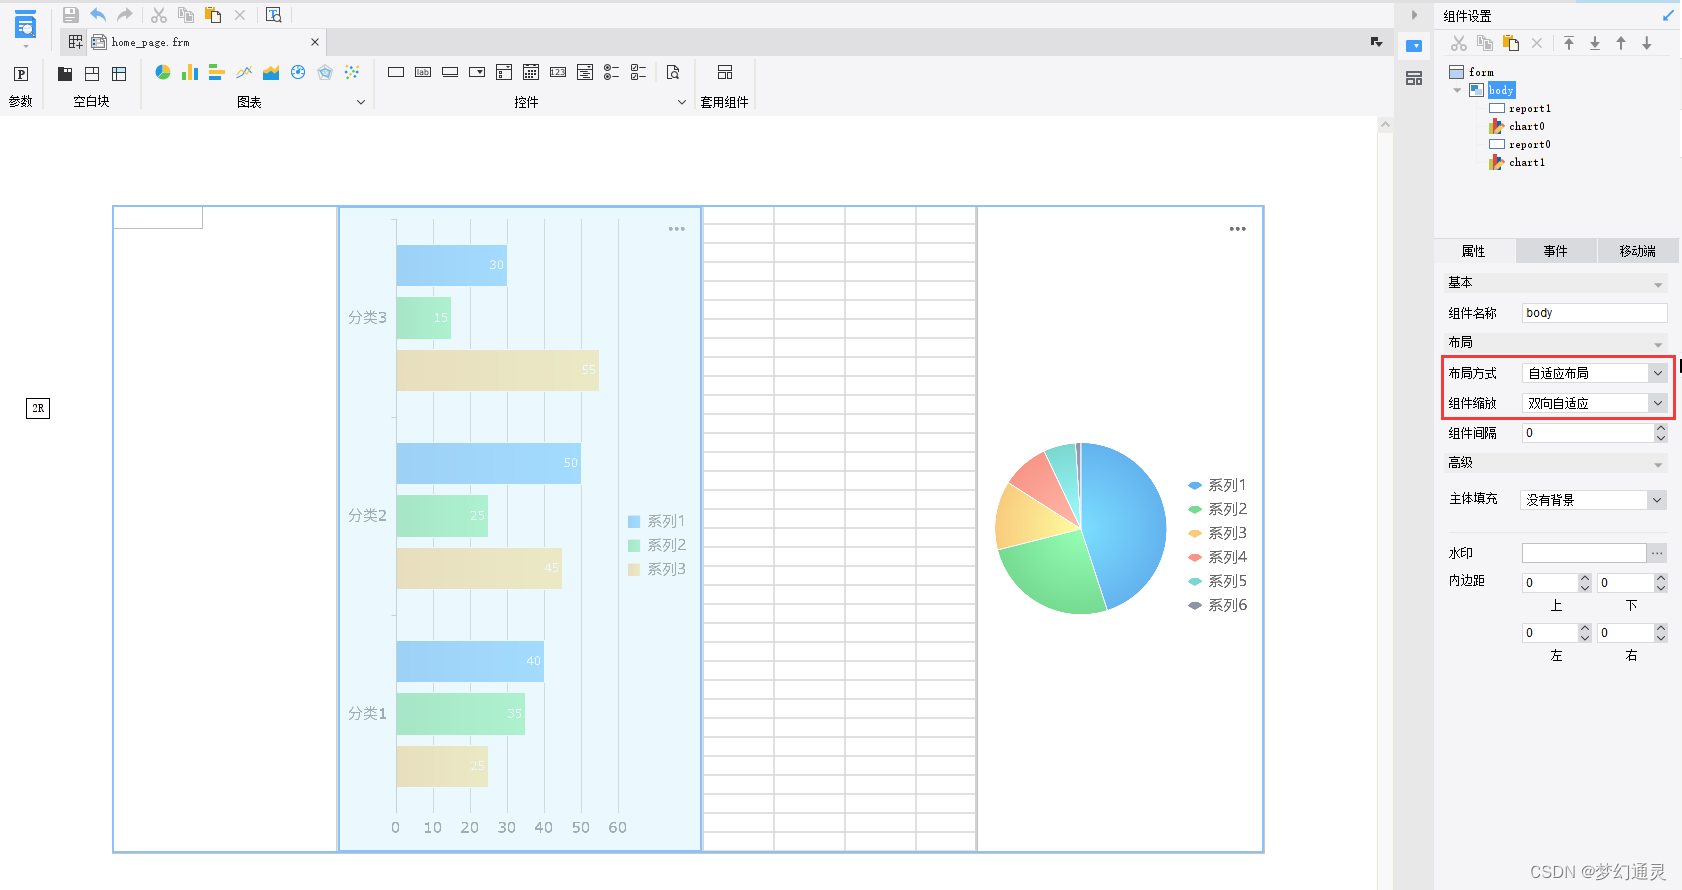Insert a horizontal bar chart icon
The width and height of the screenshot is (1682, 890).
pyautogui.click(x=217, y=72)
